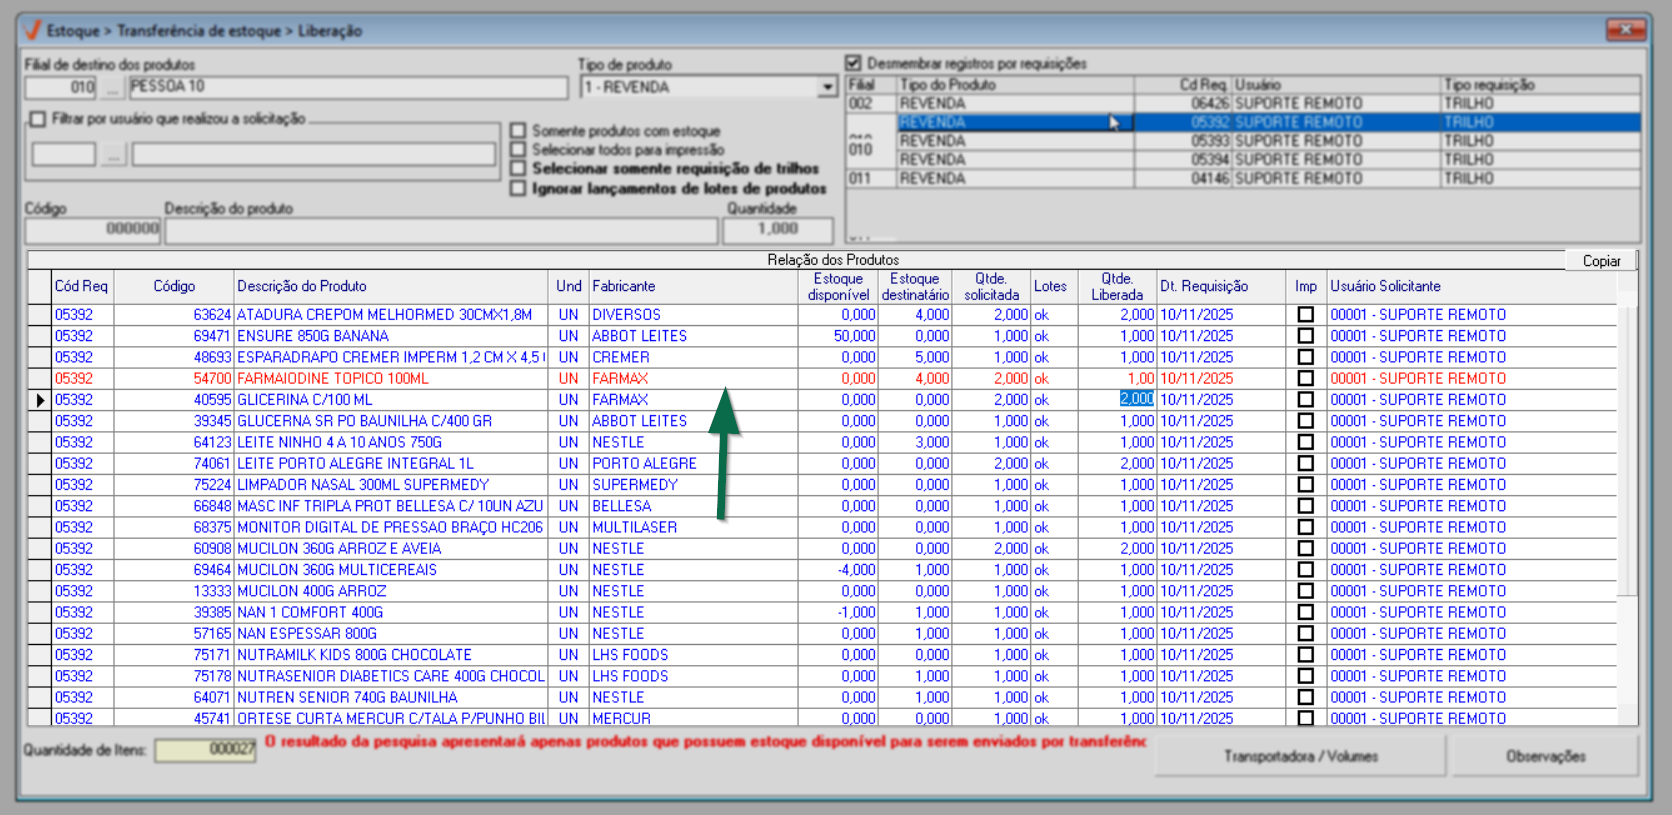Click row indicator arrow beside GLICERINA C/100 ML

click(x=40, y=400)
